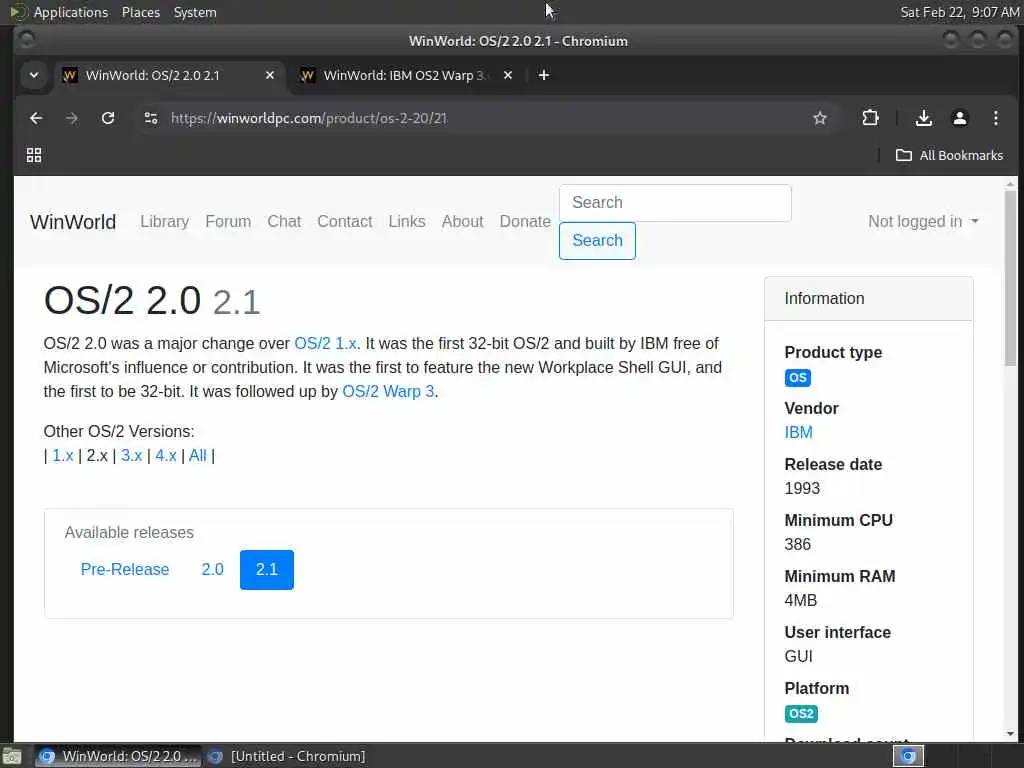Screen dimensions: 1024x768
Task: Open the apps grid in bookmarks bar
Action: tap(34, 155)
